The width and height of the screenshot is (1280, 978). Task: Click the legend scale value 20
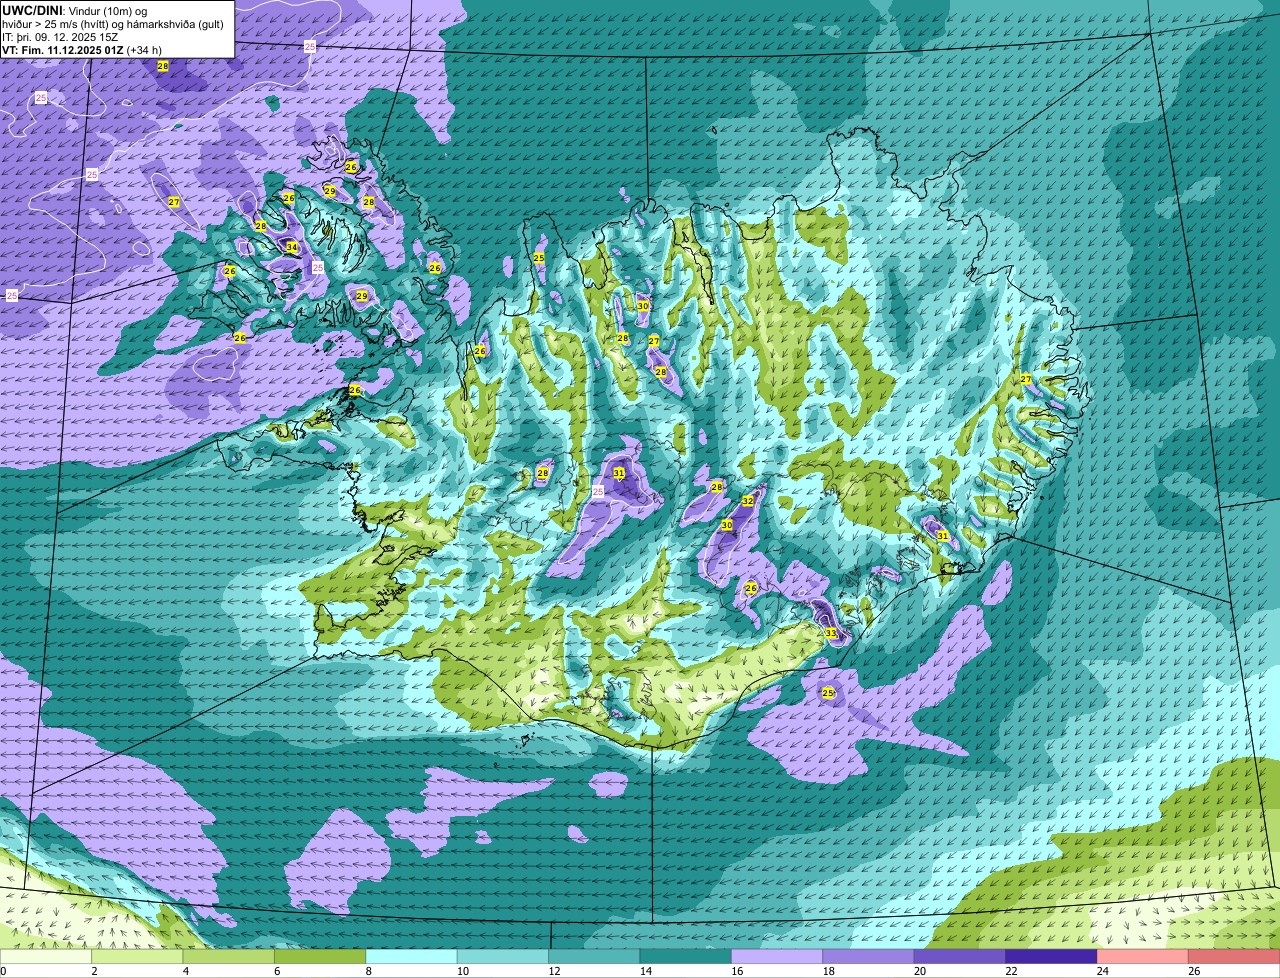click(x=918, y=971)
